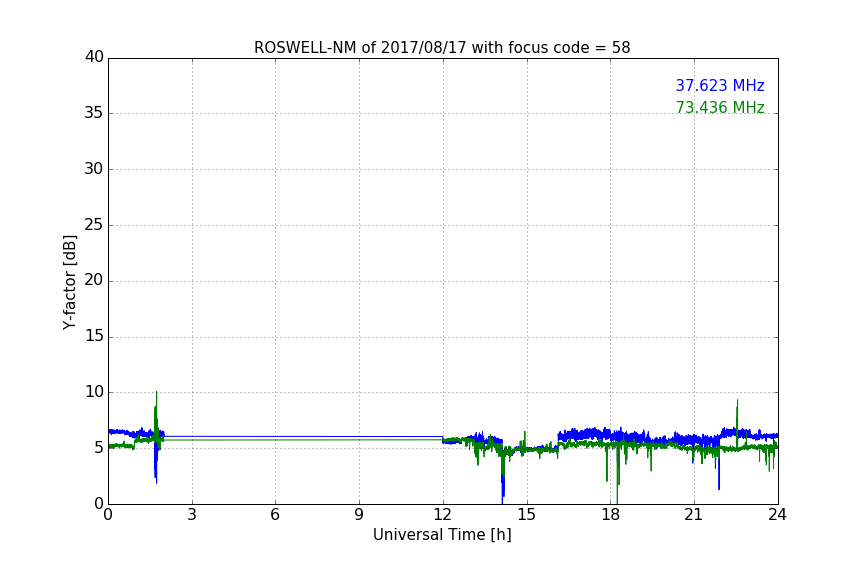Click y-axis tick label 35
Viewport: 864px width, 576px height.
pyautogui.click(x=94, y=113)
